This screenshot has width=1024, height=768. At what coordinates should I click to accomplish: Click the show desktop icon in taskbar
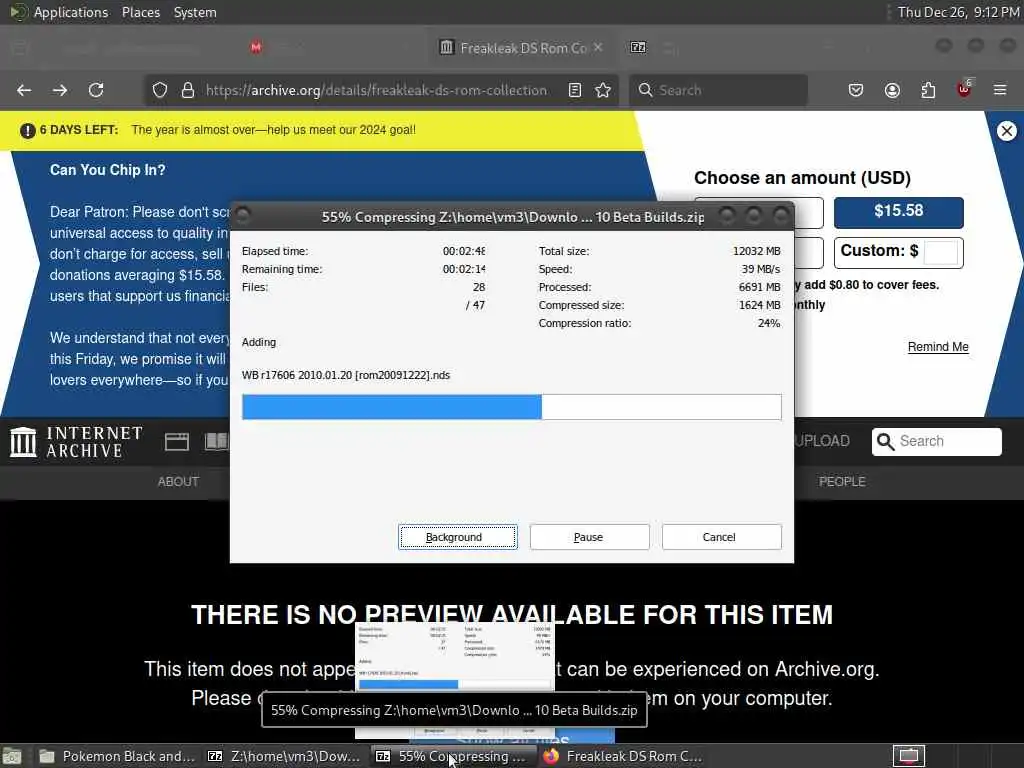[12, 756]
